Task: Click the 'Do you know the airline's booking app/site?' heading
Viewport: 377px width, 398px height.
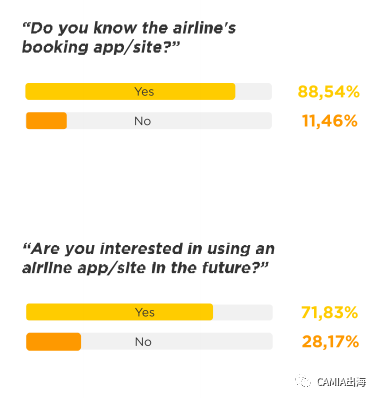Action: [129, 37]
